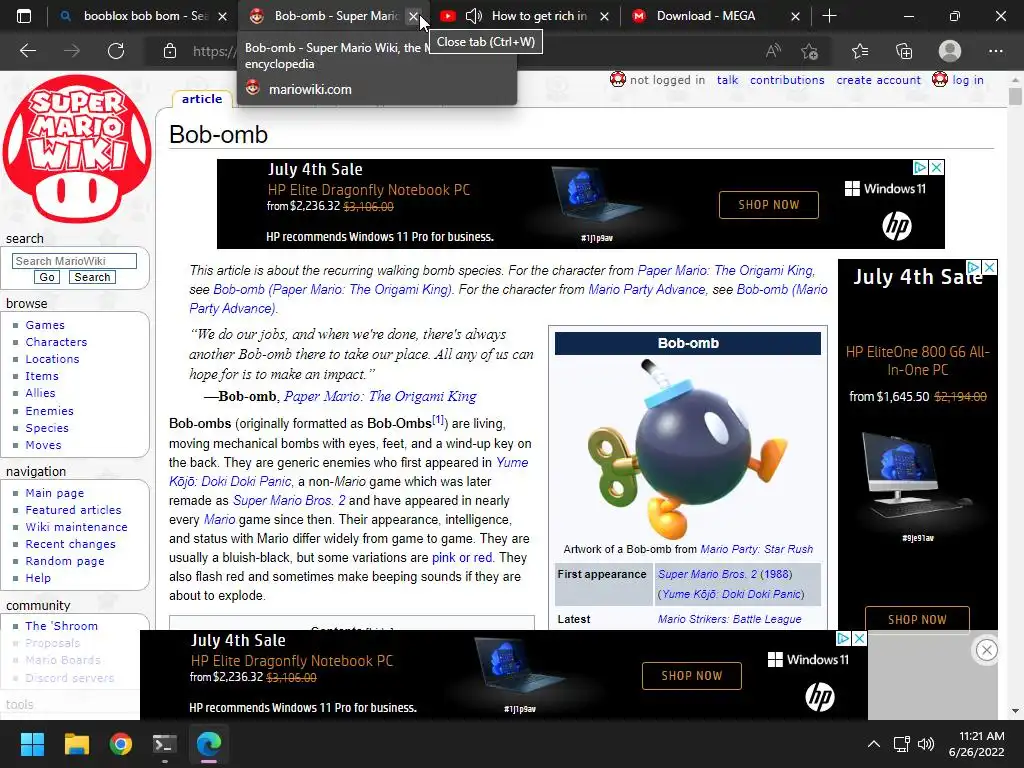1024x768 pixels.
Task: Add this page to favorites star icon
Action: [810, 51]
